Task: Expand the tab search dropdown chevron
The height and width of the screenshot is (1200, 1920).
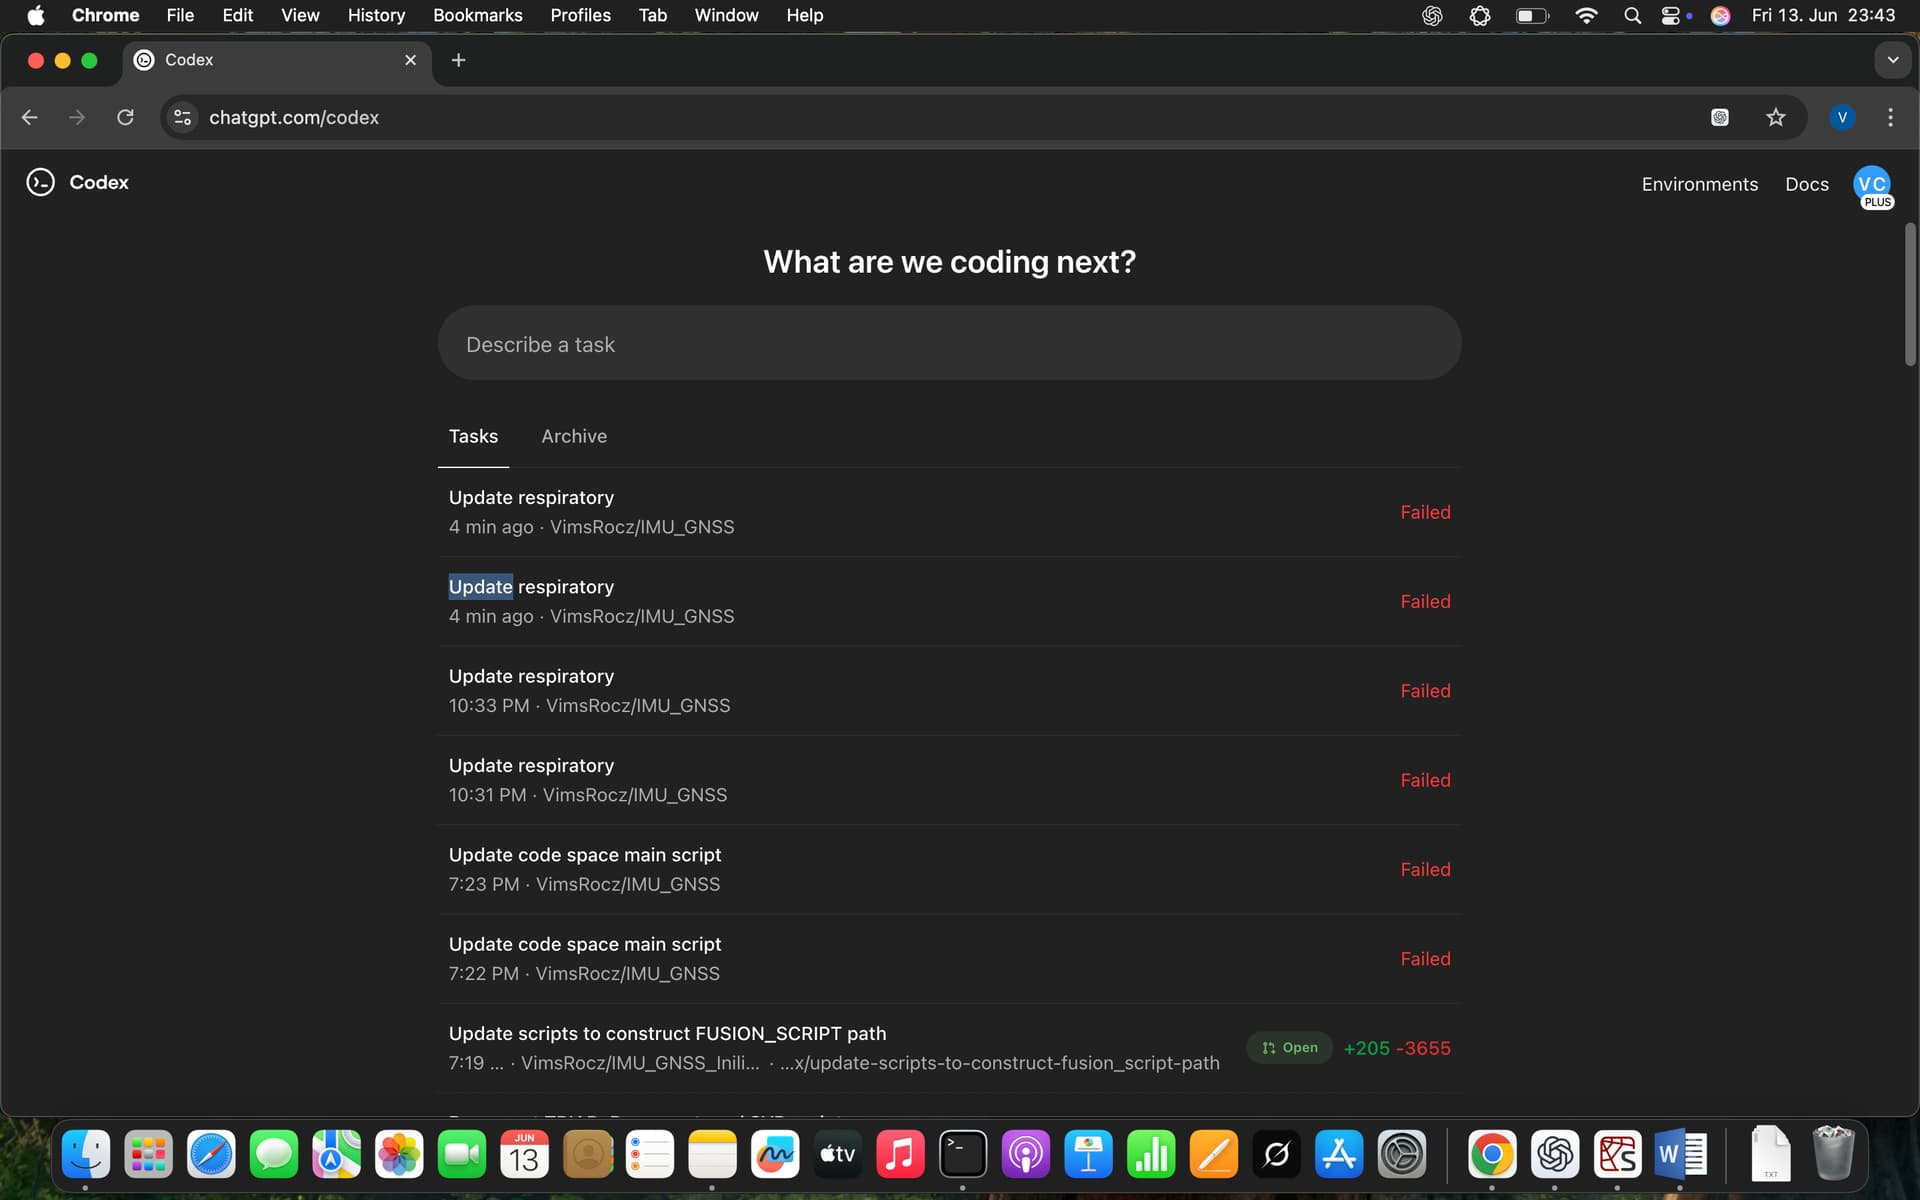Action: [1892, 60]
